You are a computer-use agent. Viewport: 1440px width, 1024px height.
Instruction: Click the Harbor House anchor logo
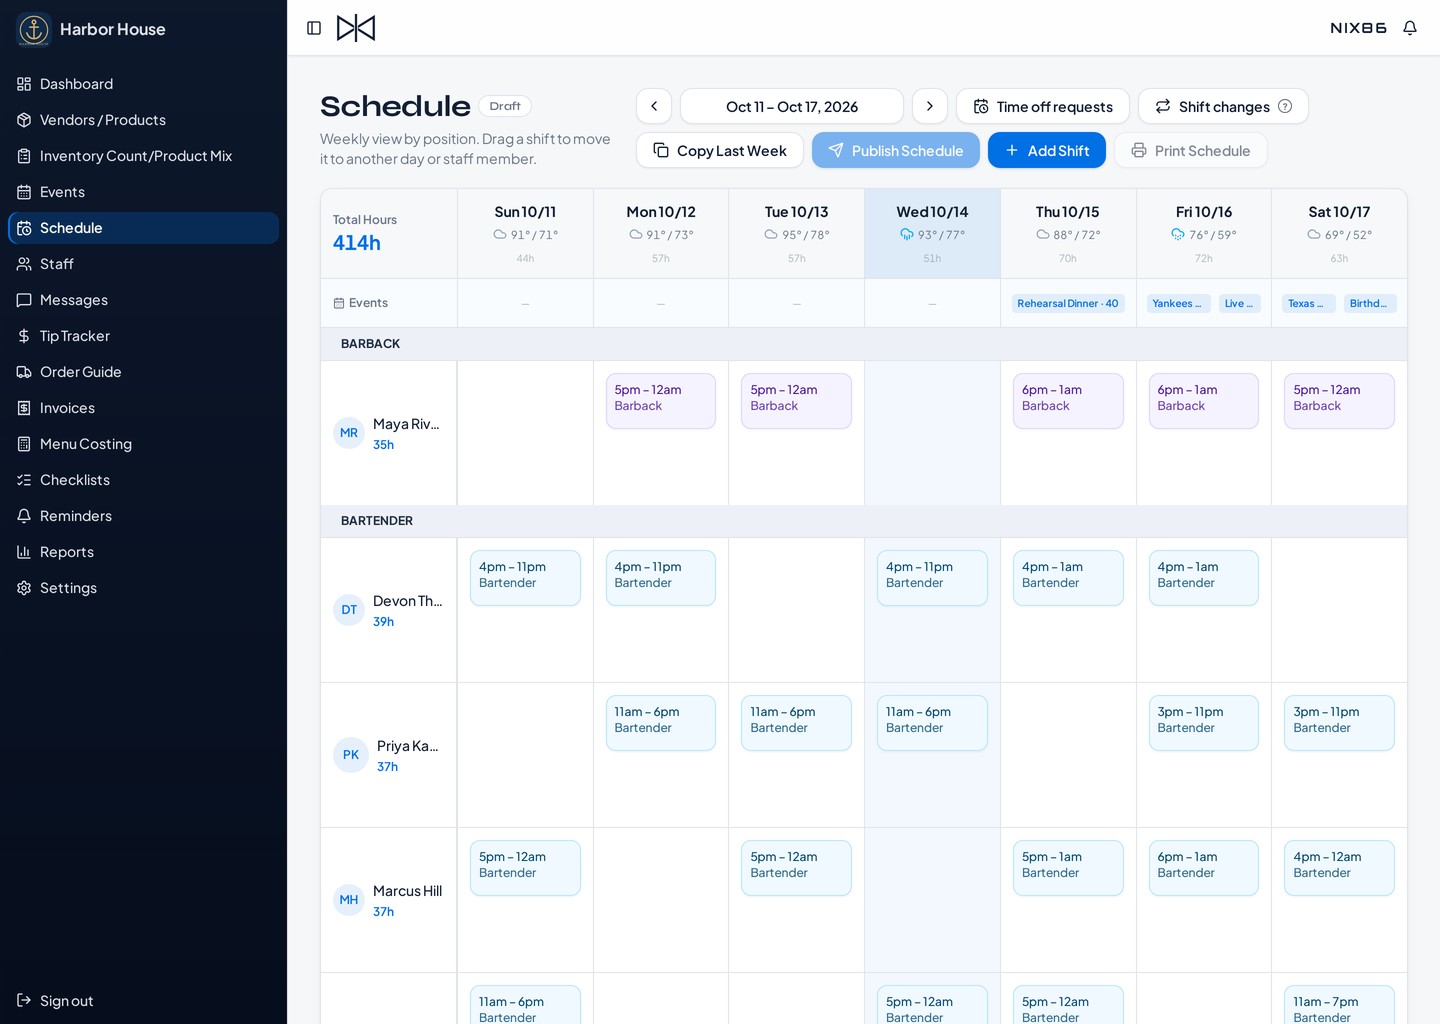point(34,29)
